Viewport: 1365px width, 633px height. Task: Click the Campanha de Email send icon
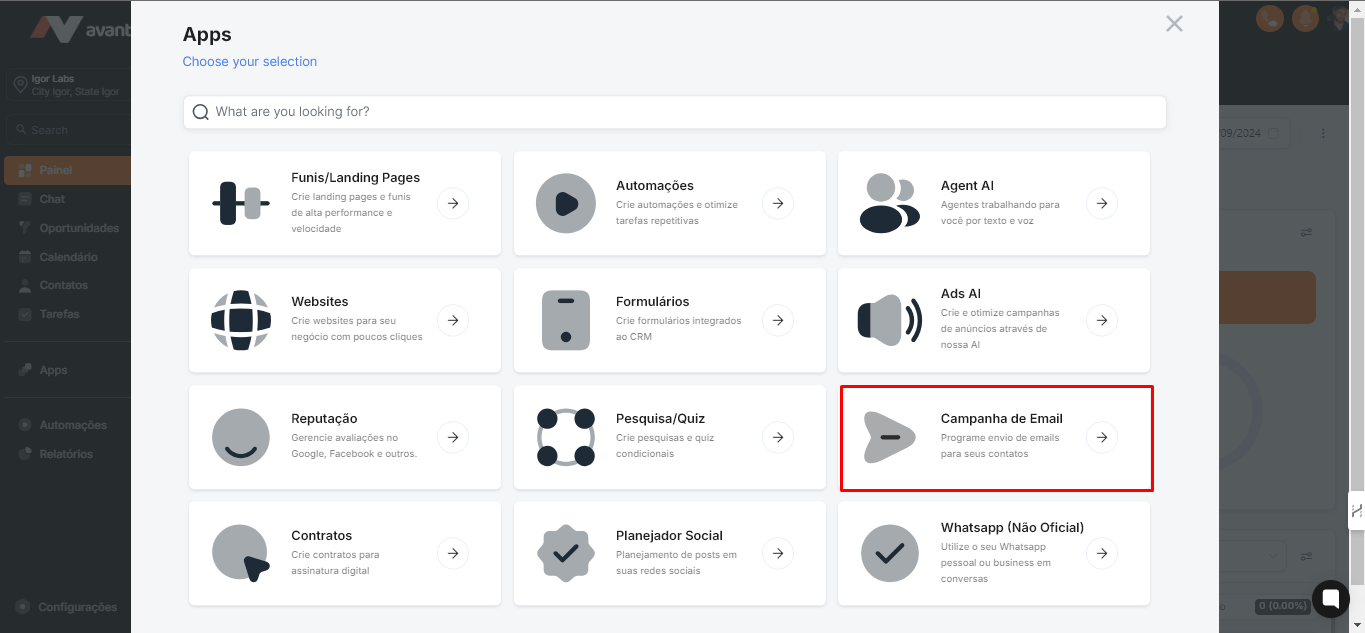(x=889, y=437)
